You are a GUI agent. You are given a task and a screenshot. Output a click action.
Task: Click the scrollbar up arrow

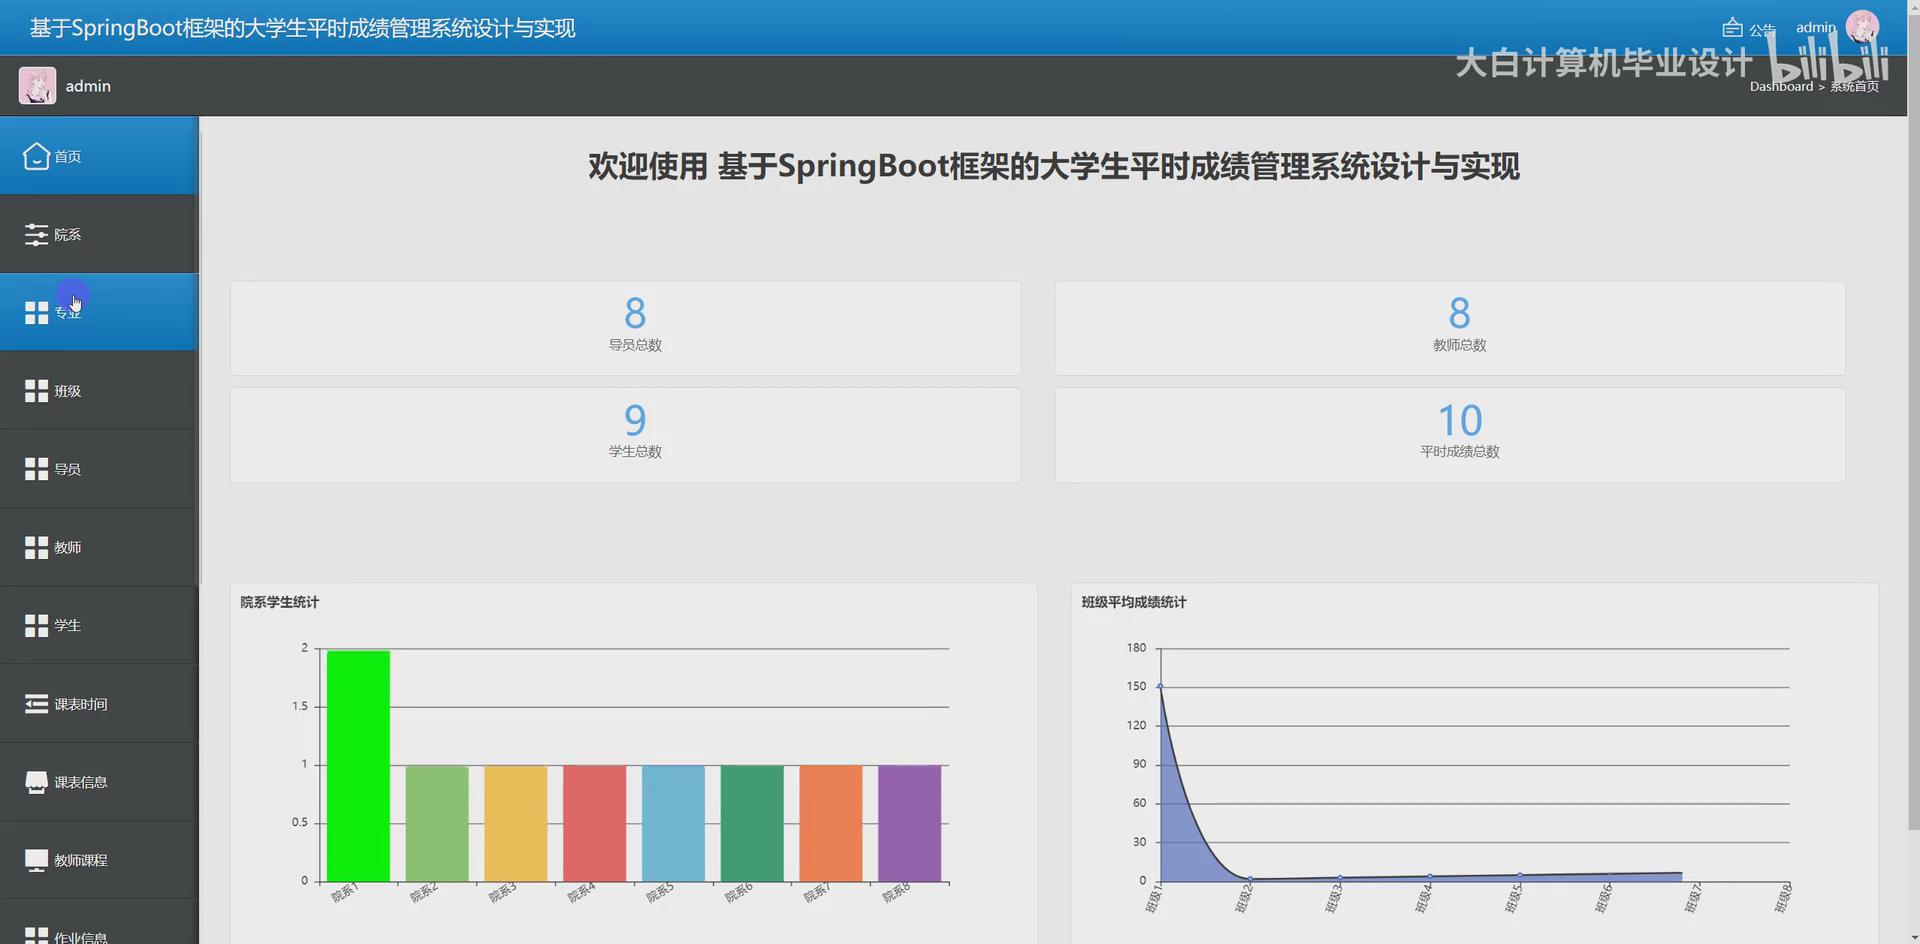pos(1911,7)
